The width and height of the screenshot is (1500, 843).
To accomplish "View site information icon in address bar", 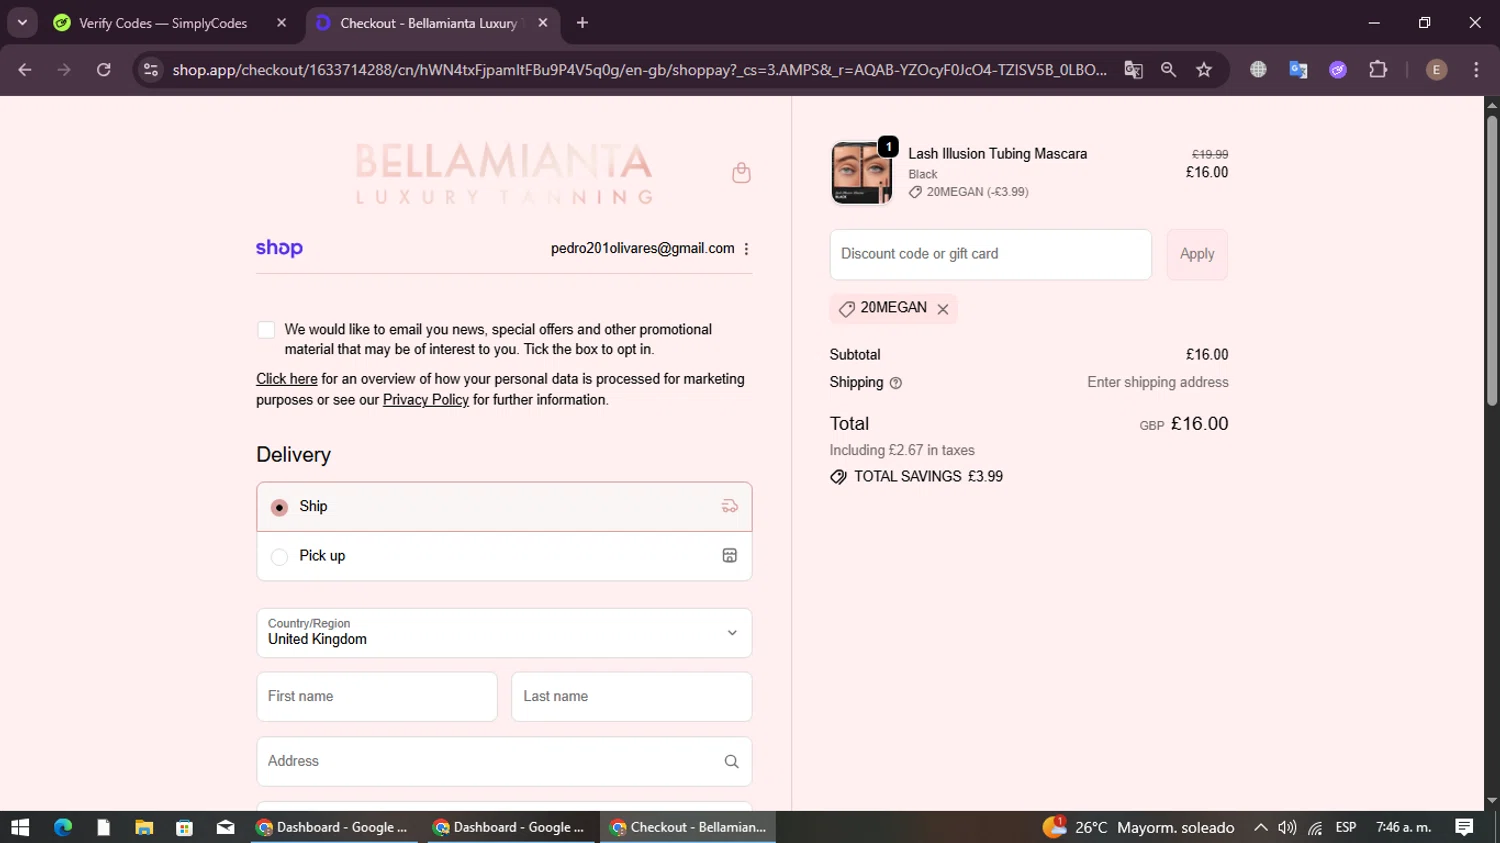I will [x=151, y=70].
